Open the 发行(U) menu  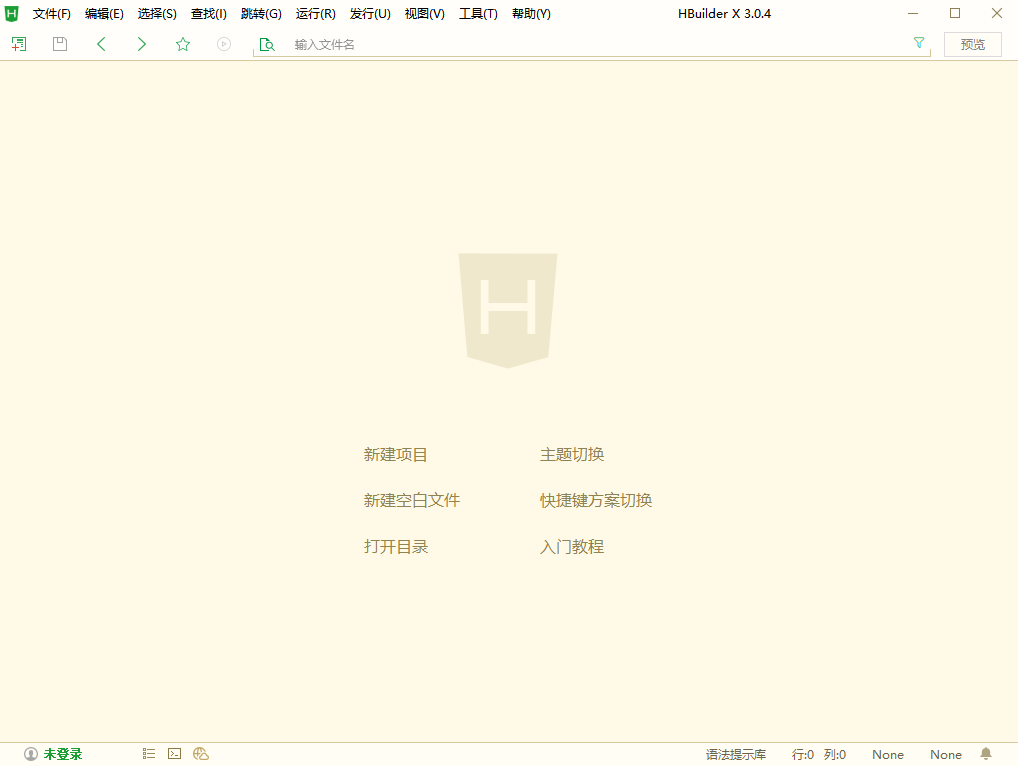click(x=370, y=14)
